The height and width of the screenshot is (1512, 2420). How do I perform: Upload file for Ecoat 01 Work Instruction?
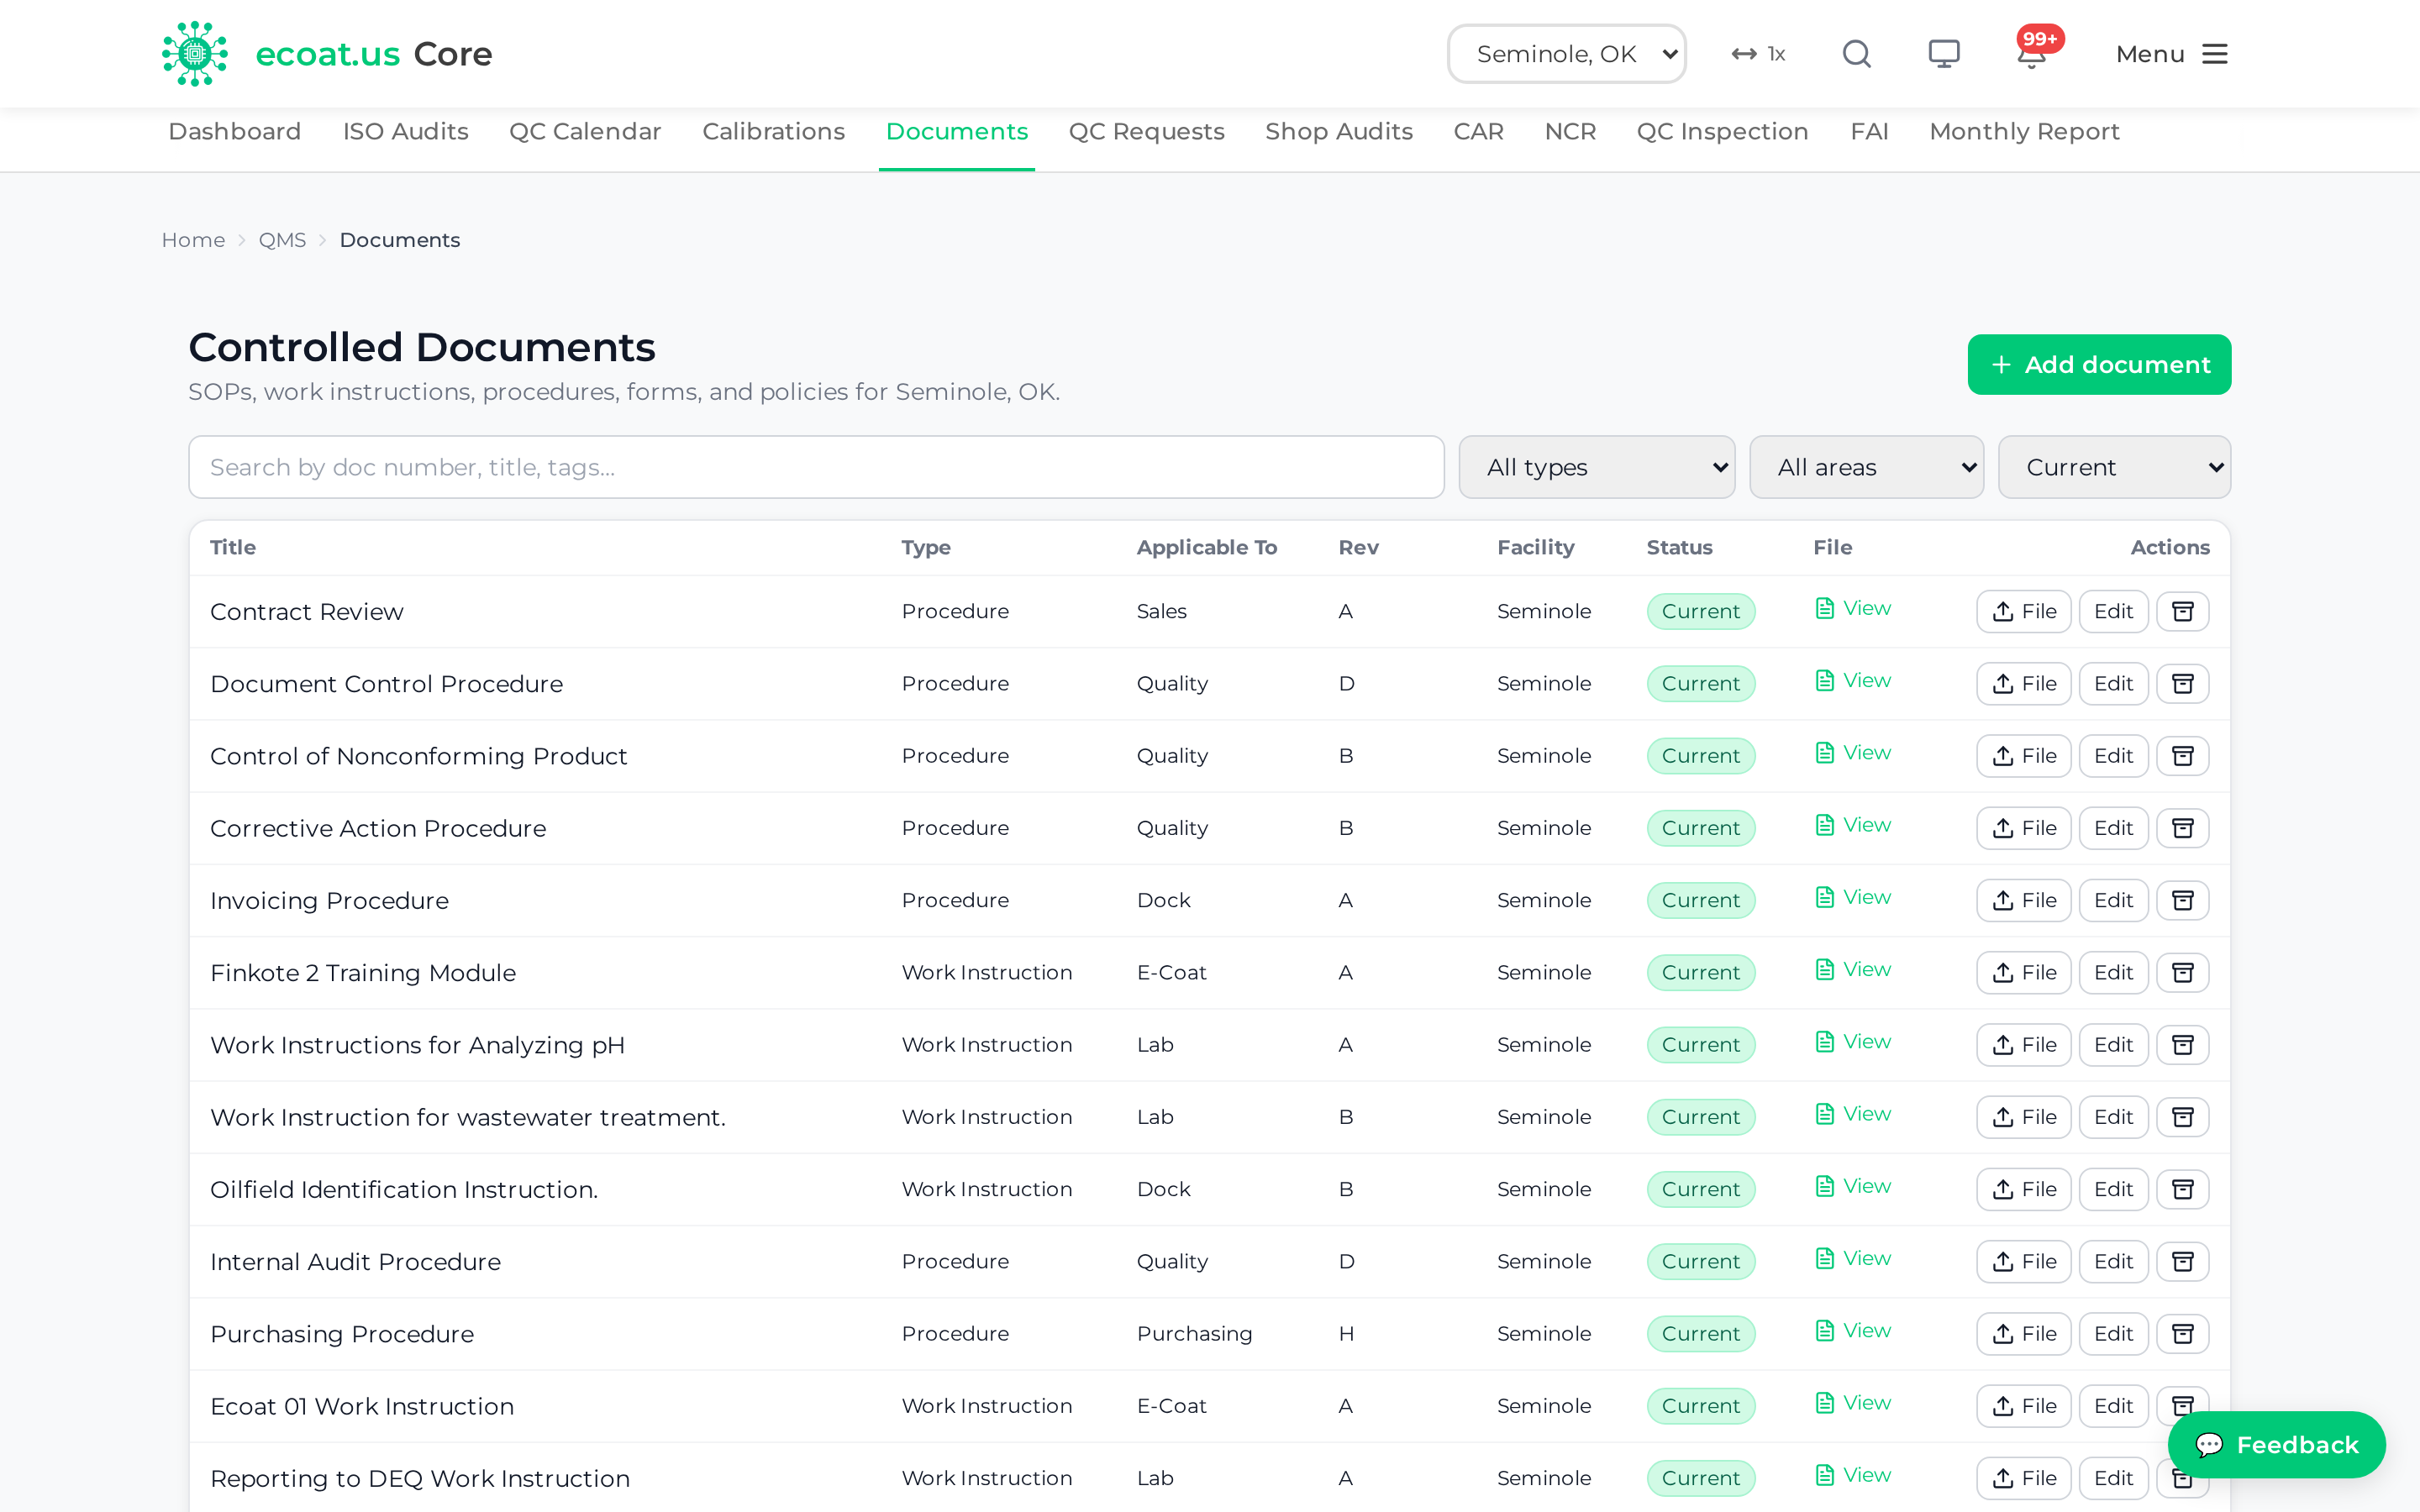coord(2023,1405)
